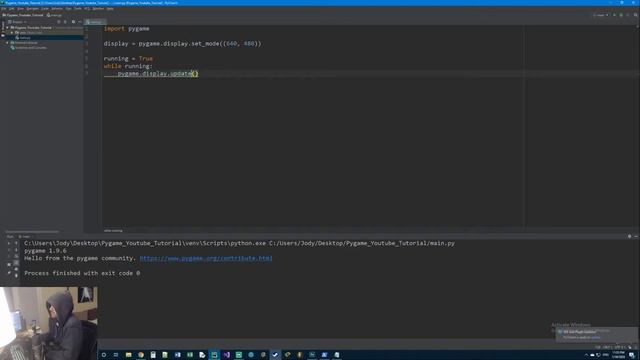Open Project panel settings gear
The height and width of the screenshot is (360, 640).
[73, 22]
